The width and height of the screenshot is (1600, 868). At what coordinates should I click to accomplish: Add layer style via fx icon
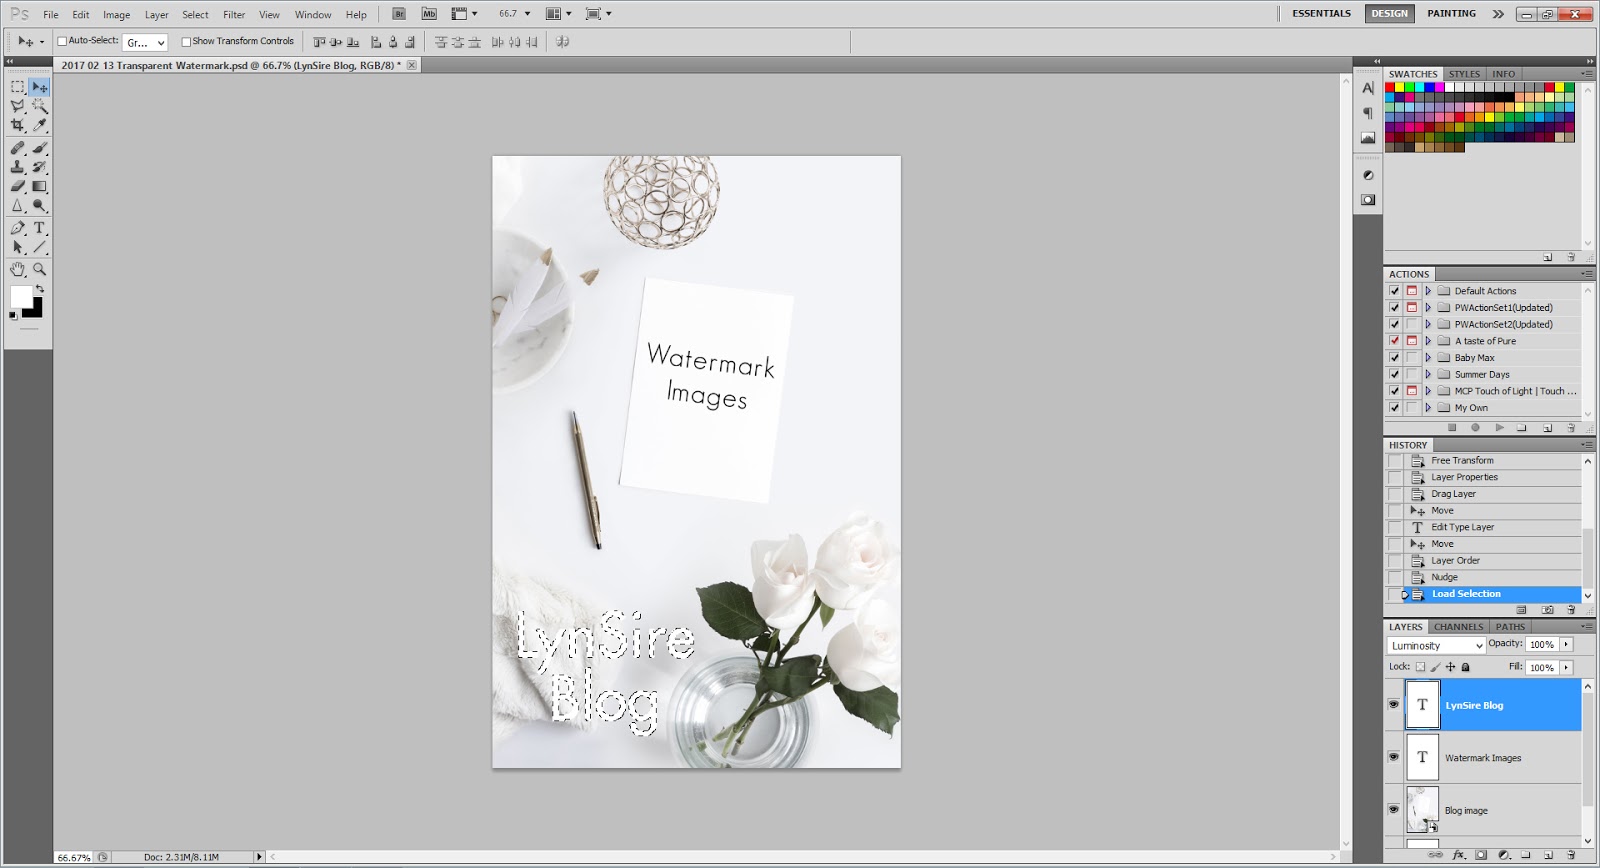coord(1458,855)
